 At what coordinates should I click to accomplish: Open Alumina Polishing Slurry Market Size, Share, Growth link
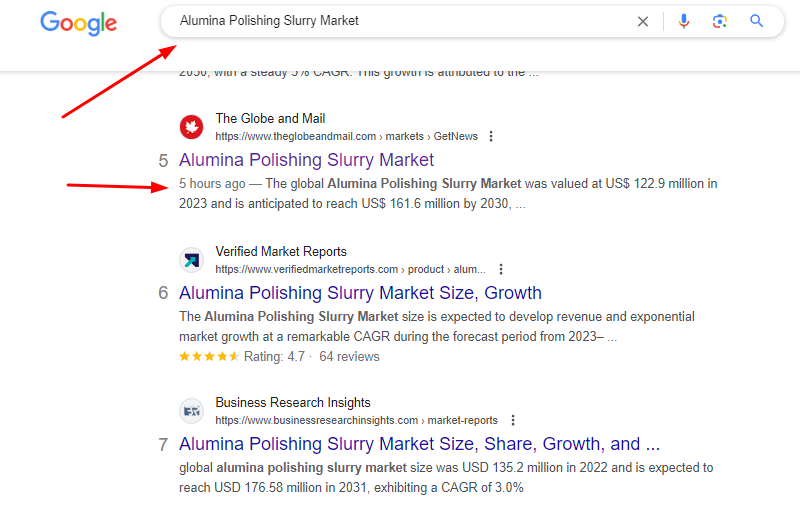click(x=419, y=444)
